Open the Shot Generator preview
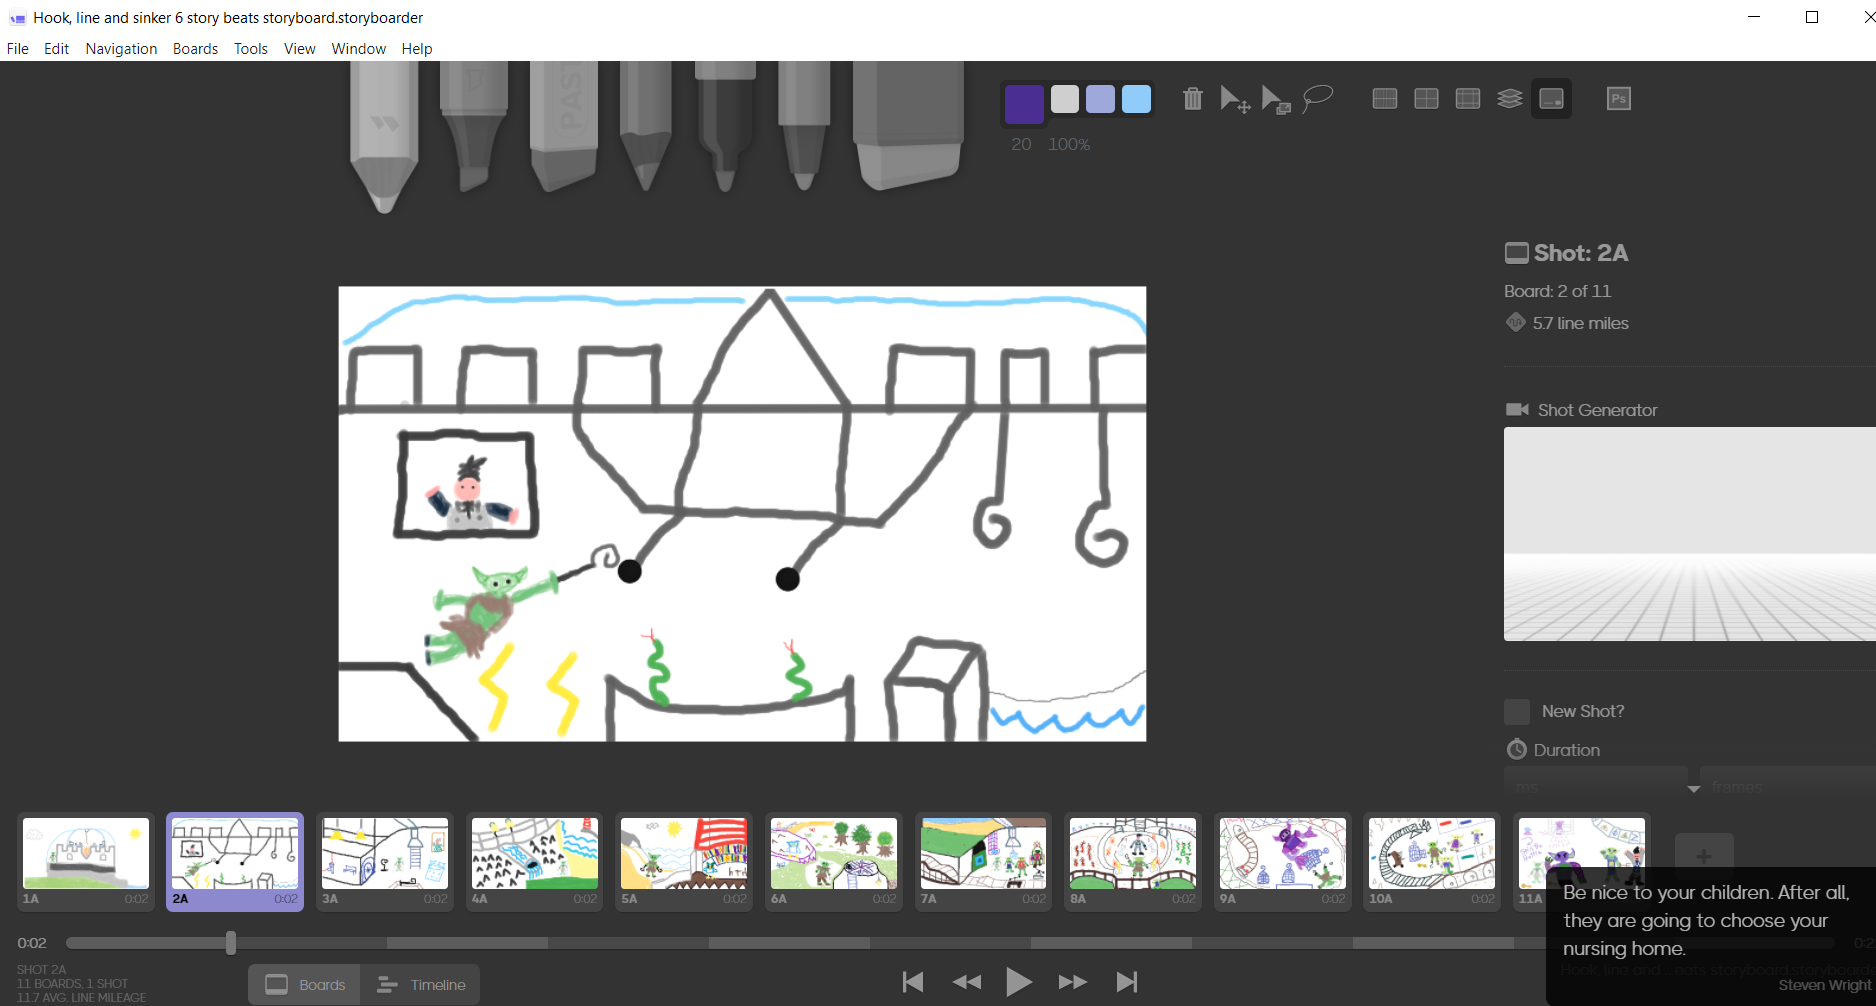This screenshot has width=1876, height=1006. pyautogui.click(x=1690, y=534)
